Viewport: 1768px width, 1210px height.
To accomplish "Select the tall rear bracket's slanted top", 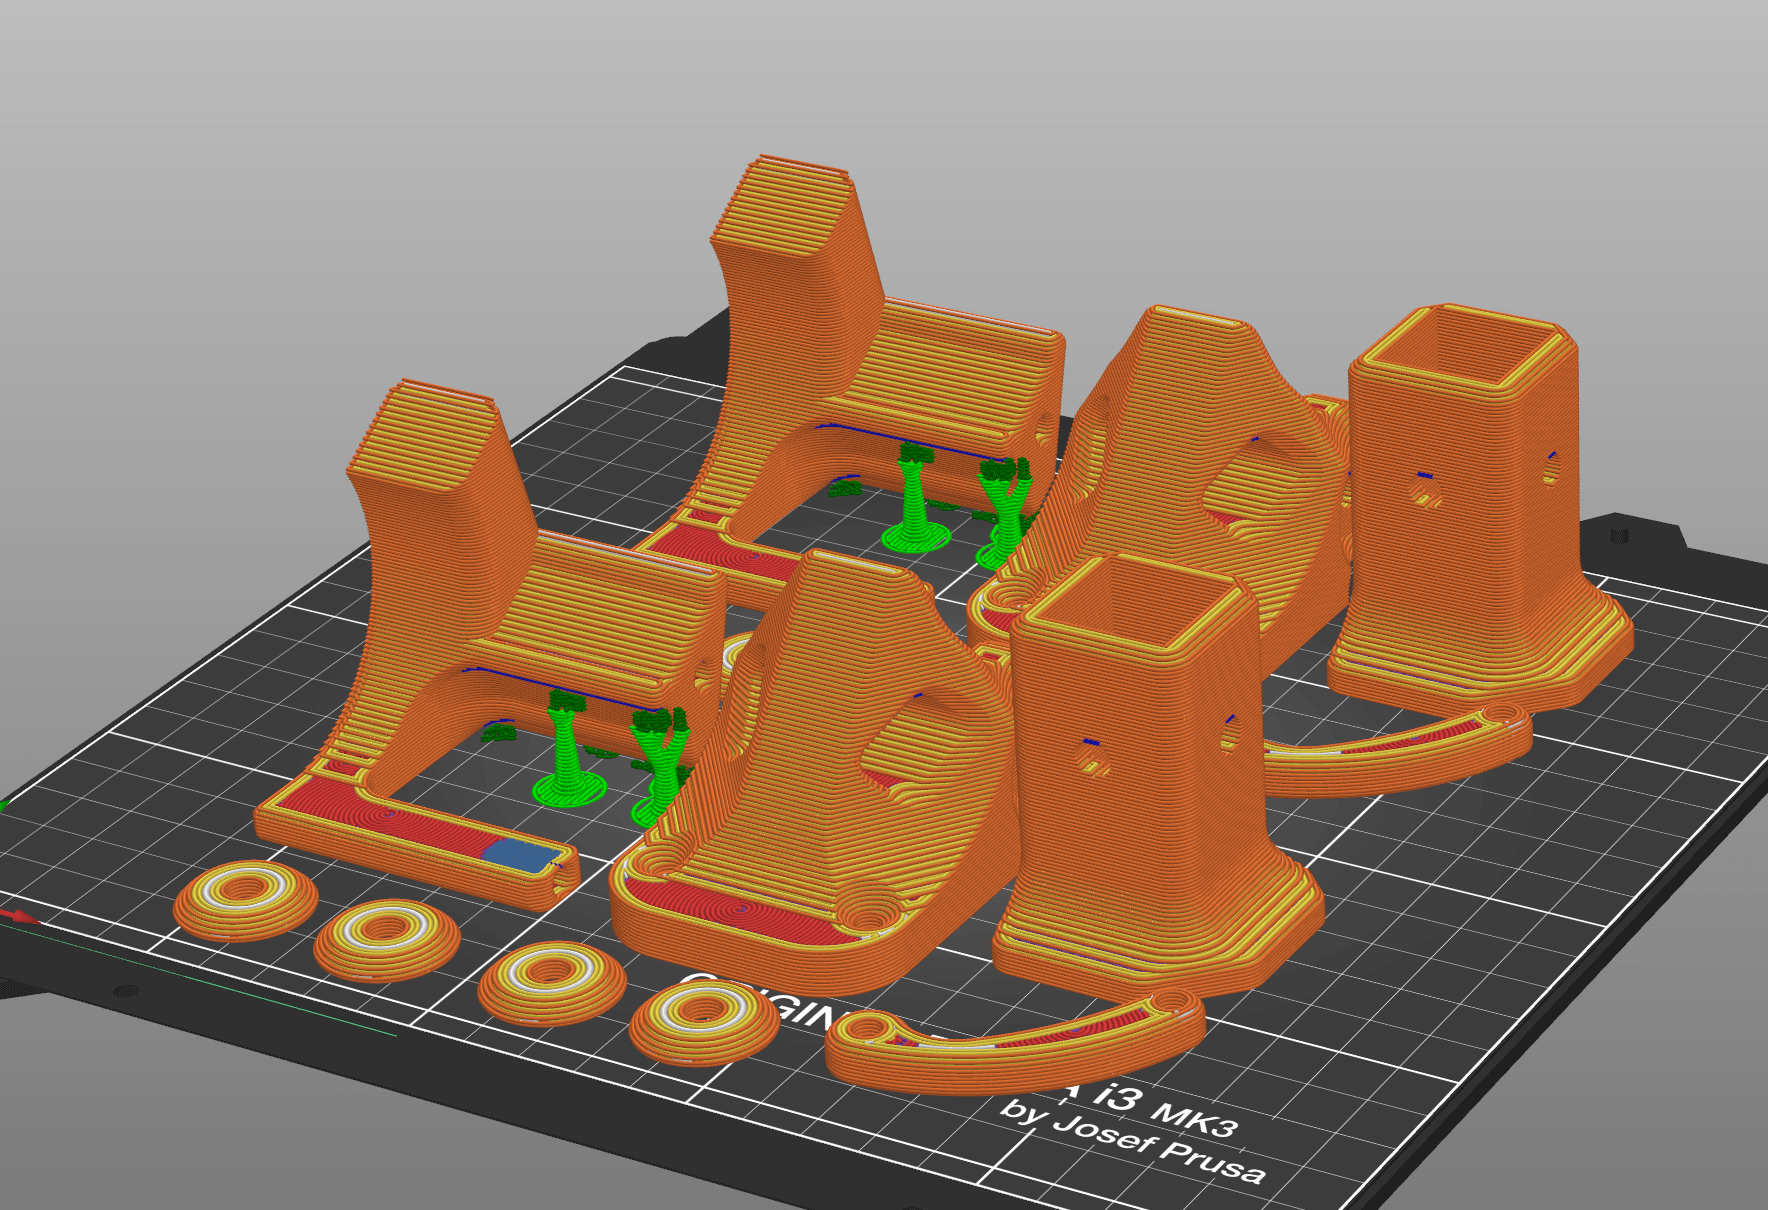I will point(783,206).
